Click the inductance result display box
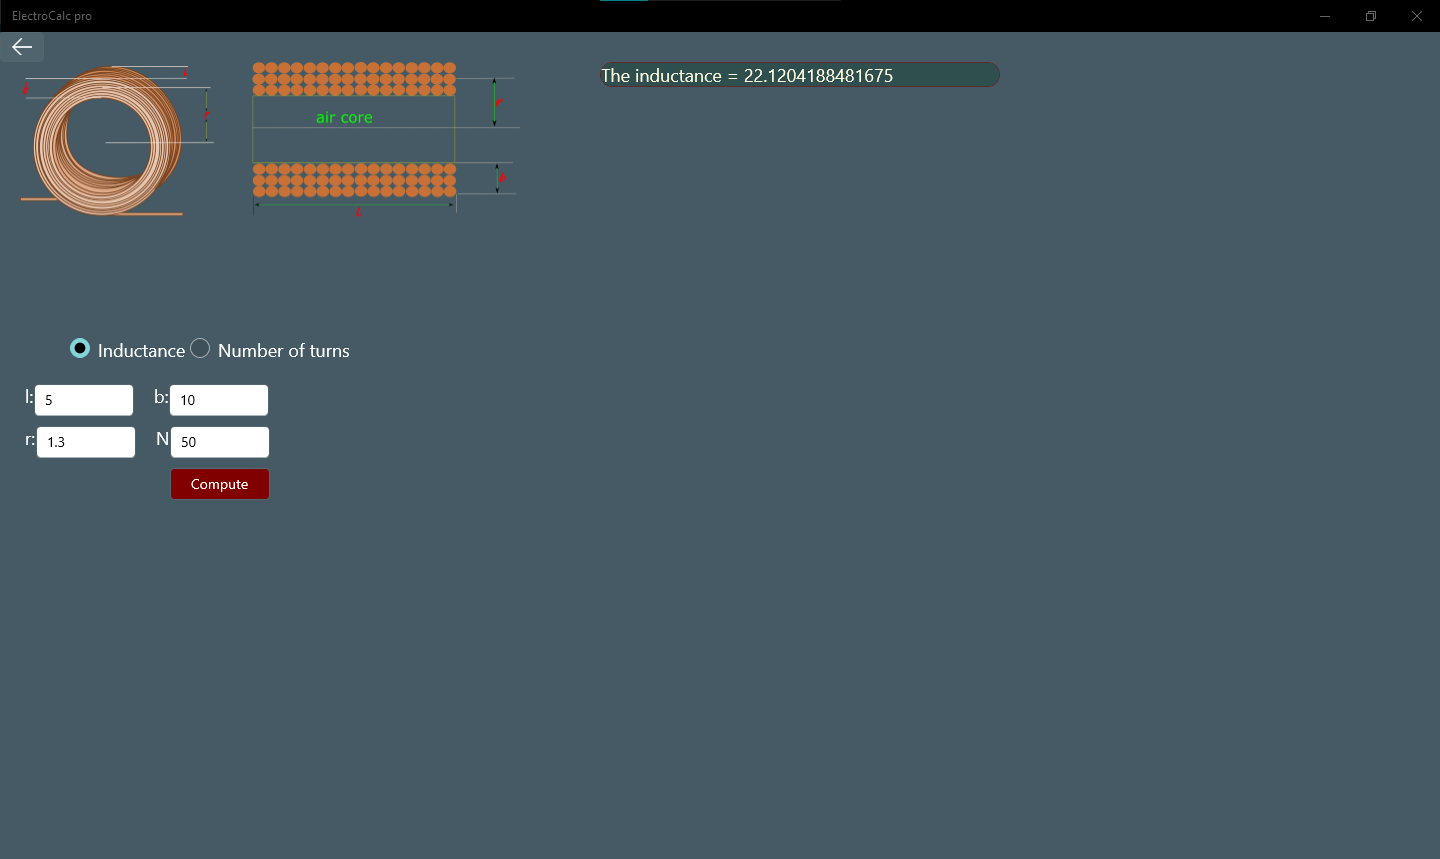This screenshot has height=859, width=1440. tap(799, 74)
